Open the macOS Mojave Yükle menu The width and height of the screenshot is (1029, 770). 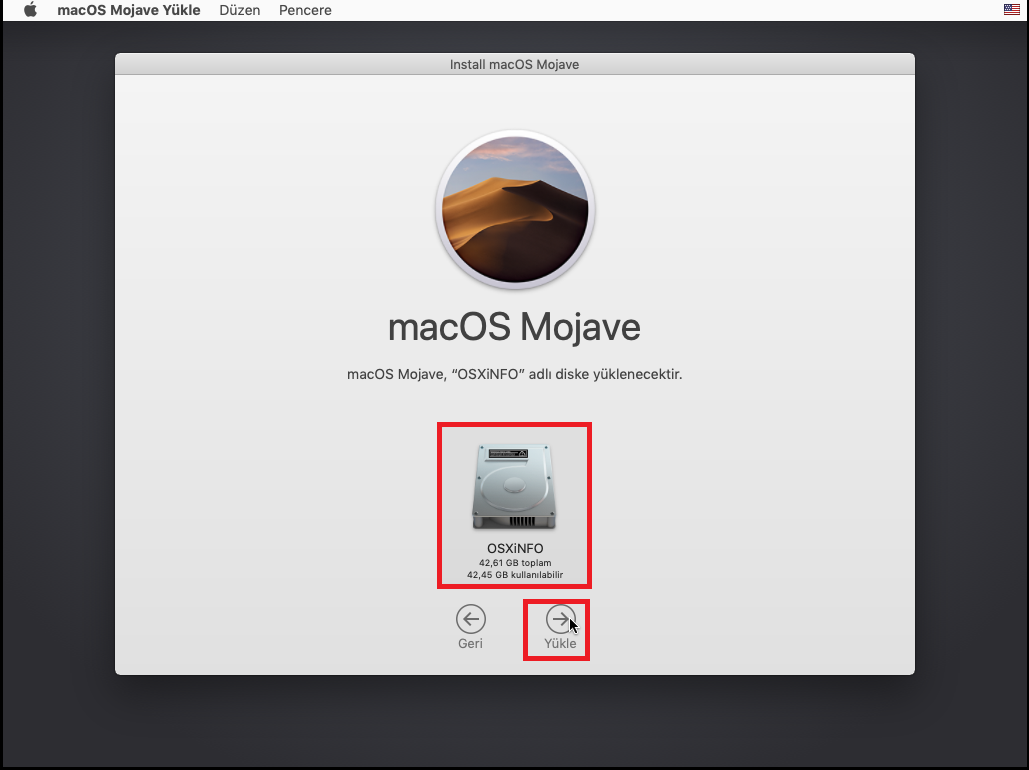point(128,10)
